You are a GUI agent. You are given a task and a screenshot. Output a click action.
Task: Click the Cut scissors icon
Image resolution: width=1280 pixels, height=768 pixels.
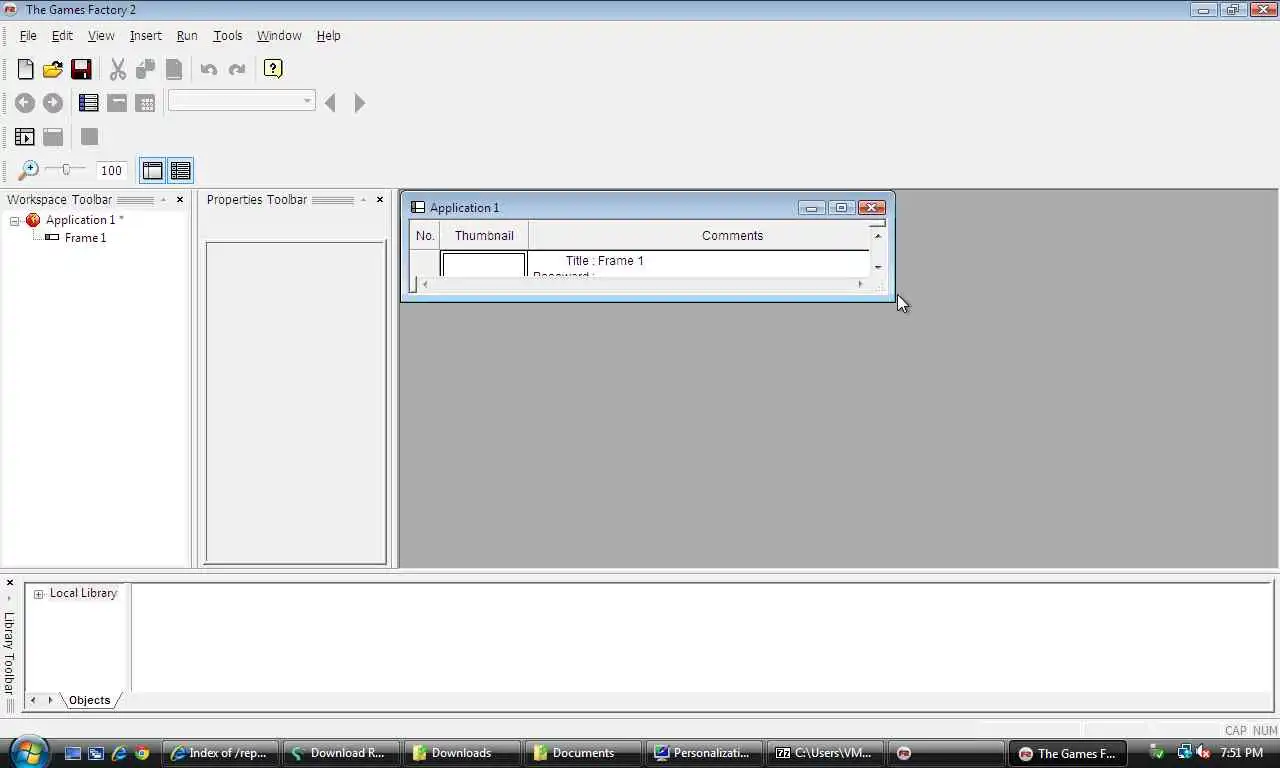pyautogui.click(x=118, y=69)
